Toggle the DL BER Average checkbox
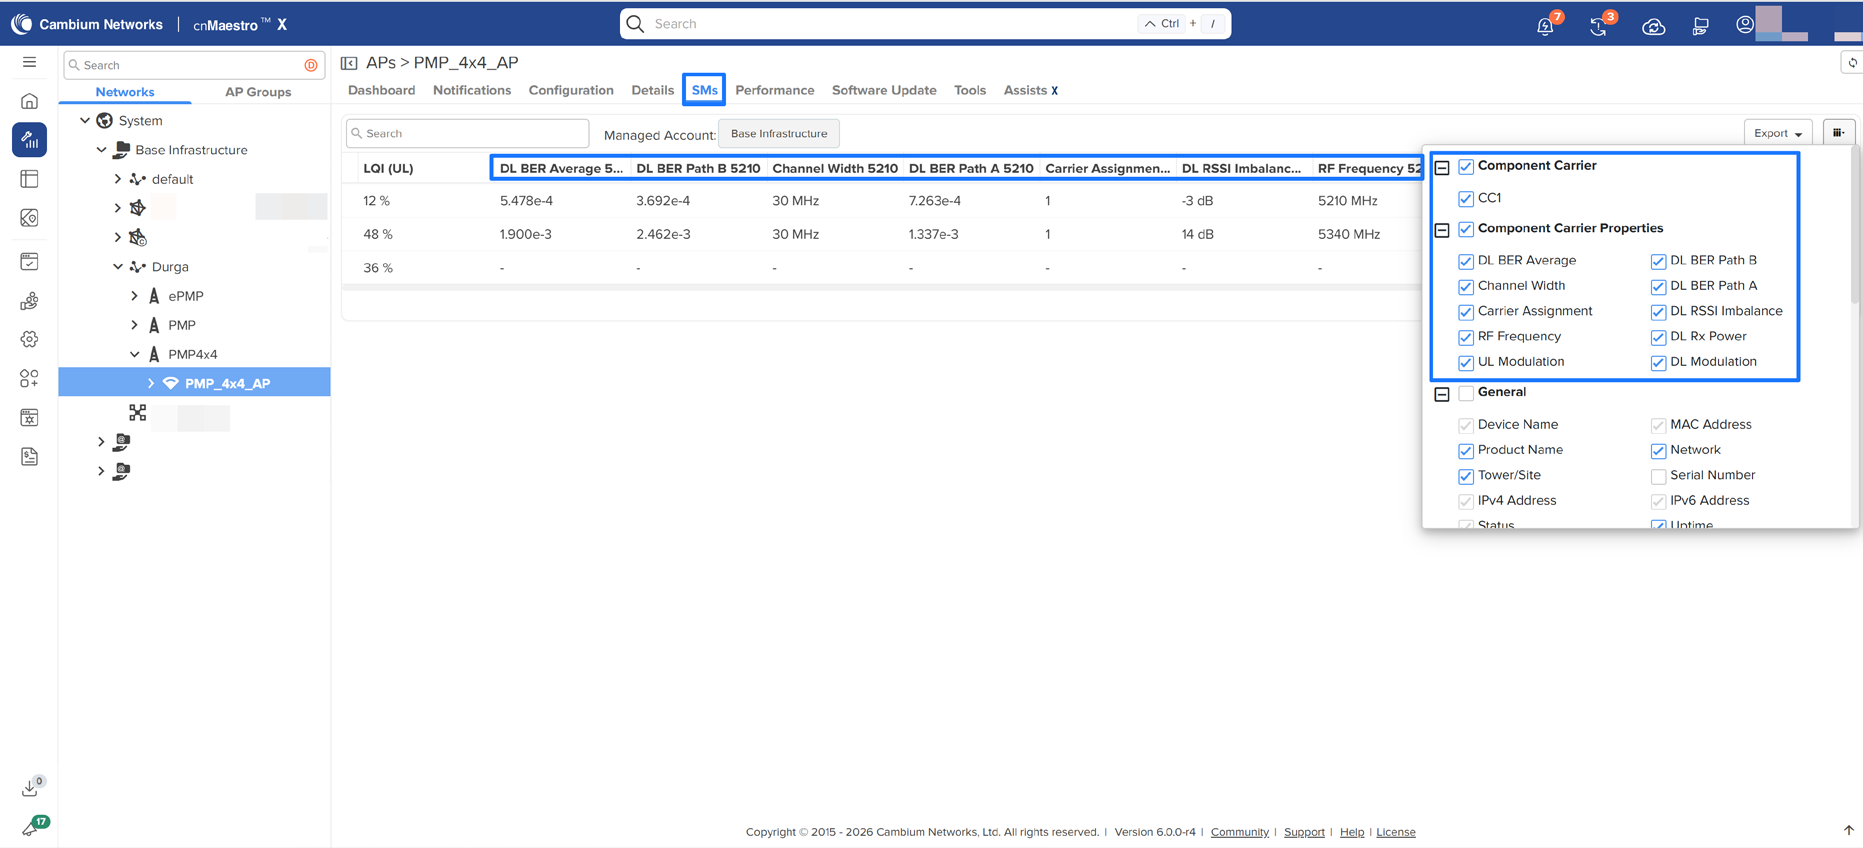Viewport: 1863px width, 848px height. [x=1466, y=262]
